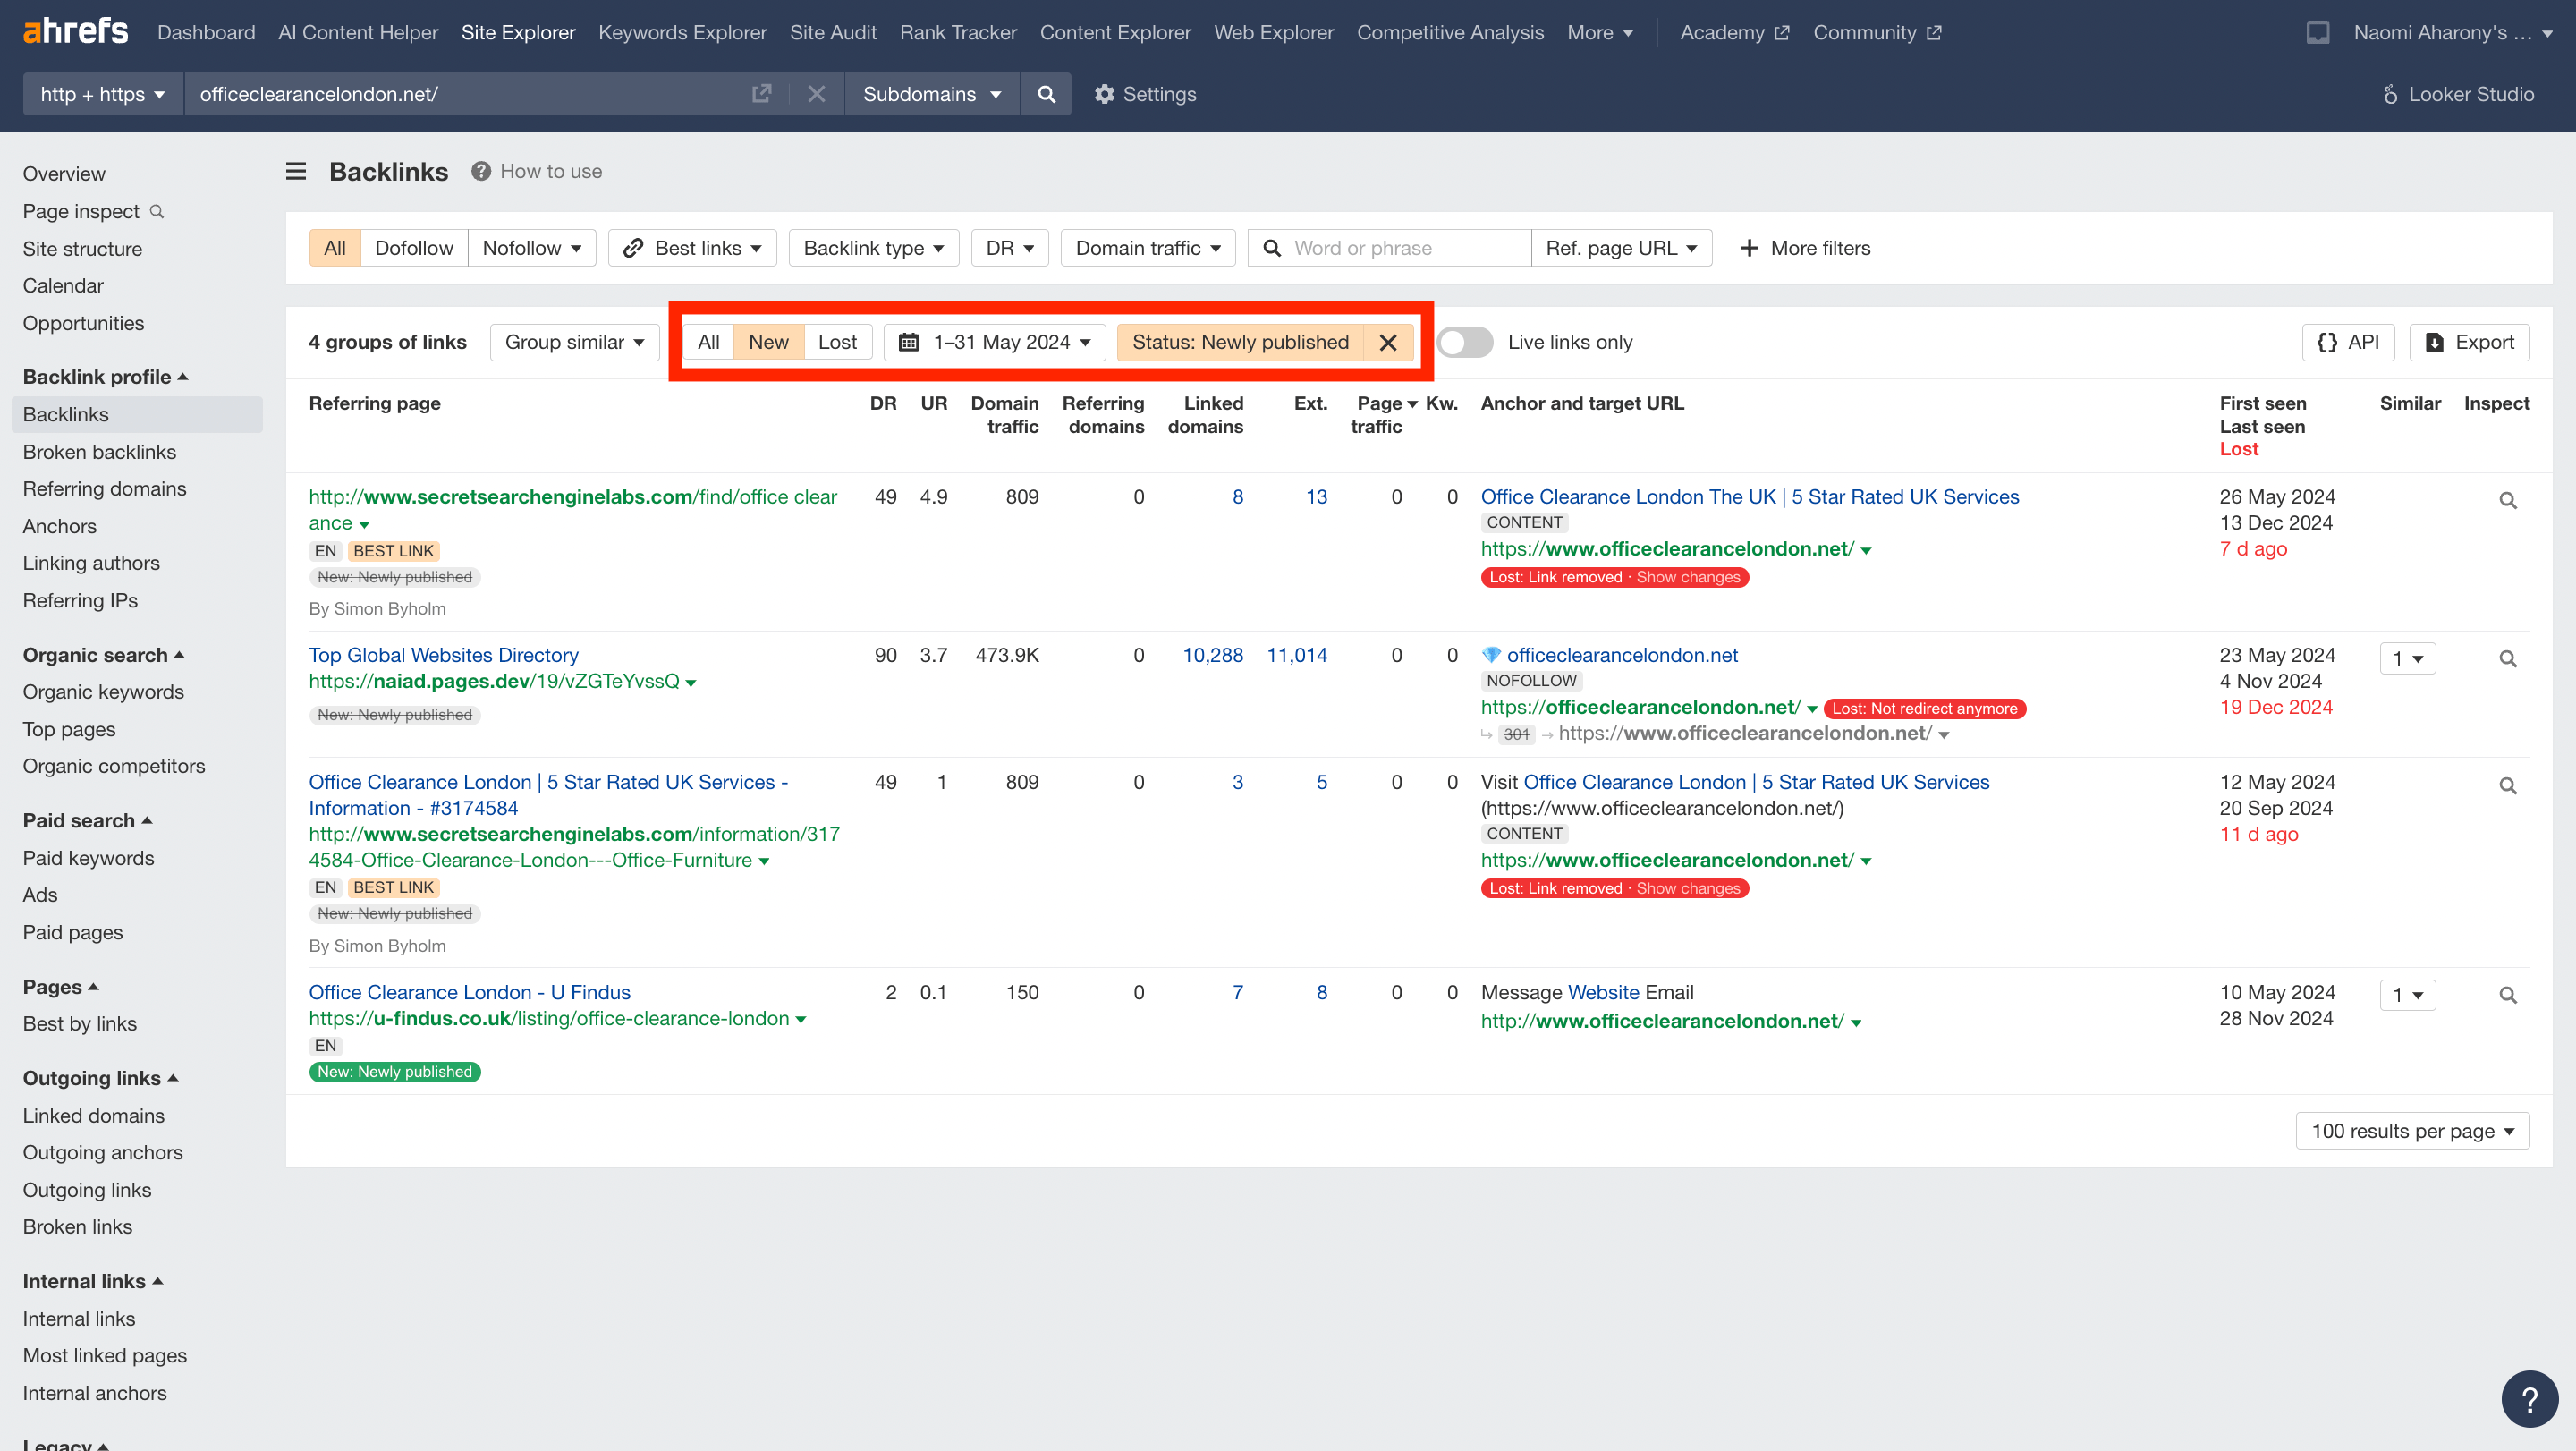
Task: Open Rank Tracker
Action: [958, 32]
